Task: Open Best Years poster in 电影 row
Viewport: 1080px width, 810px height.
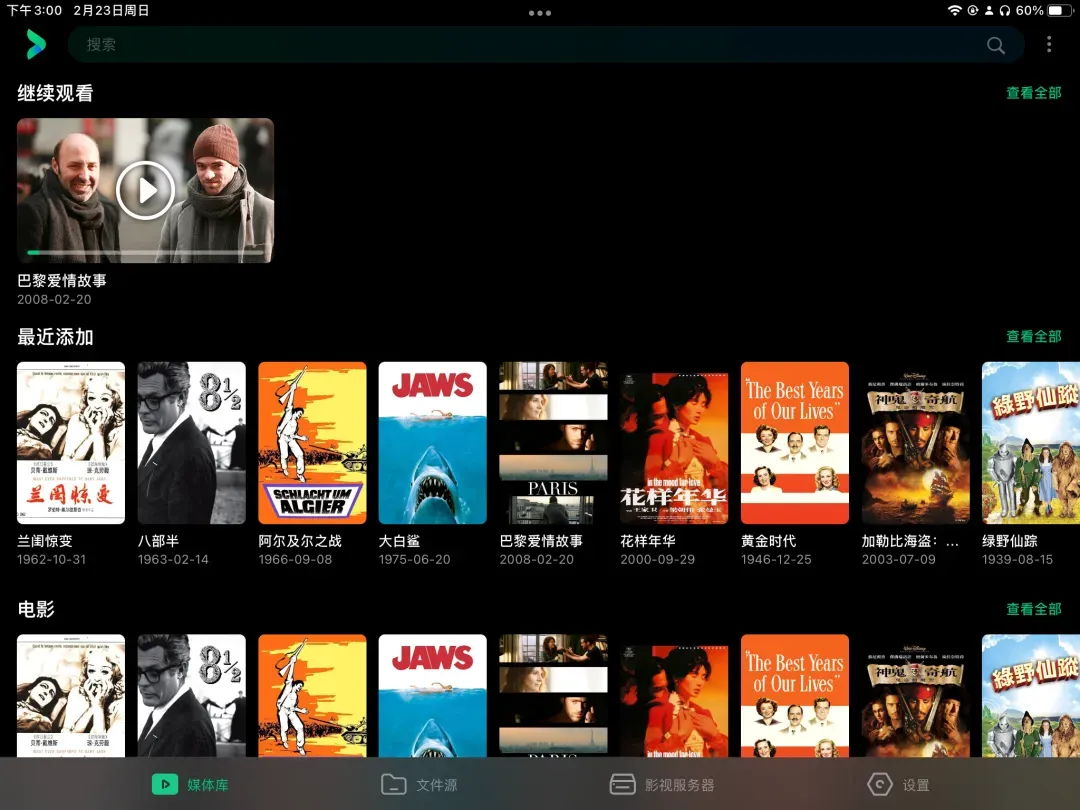Action: click(795, 696)
